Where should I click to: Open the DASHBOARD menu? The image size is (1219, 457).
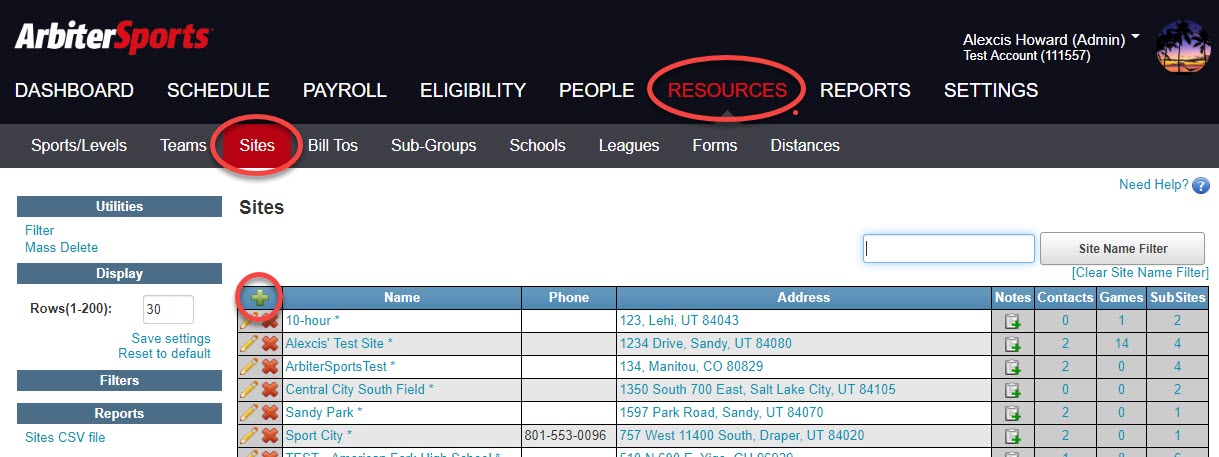coord(74,90)
